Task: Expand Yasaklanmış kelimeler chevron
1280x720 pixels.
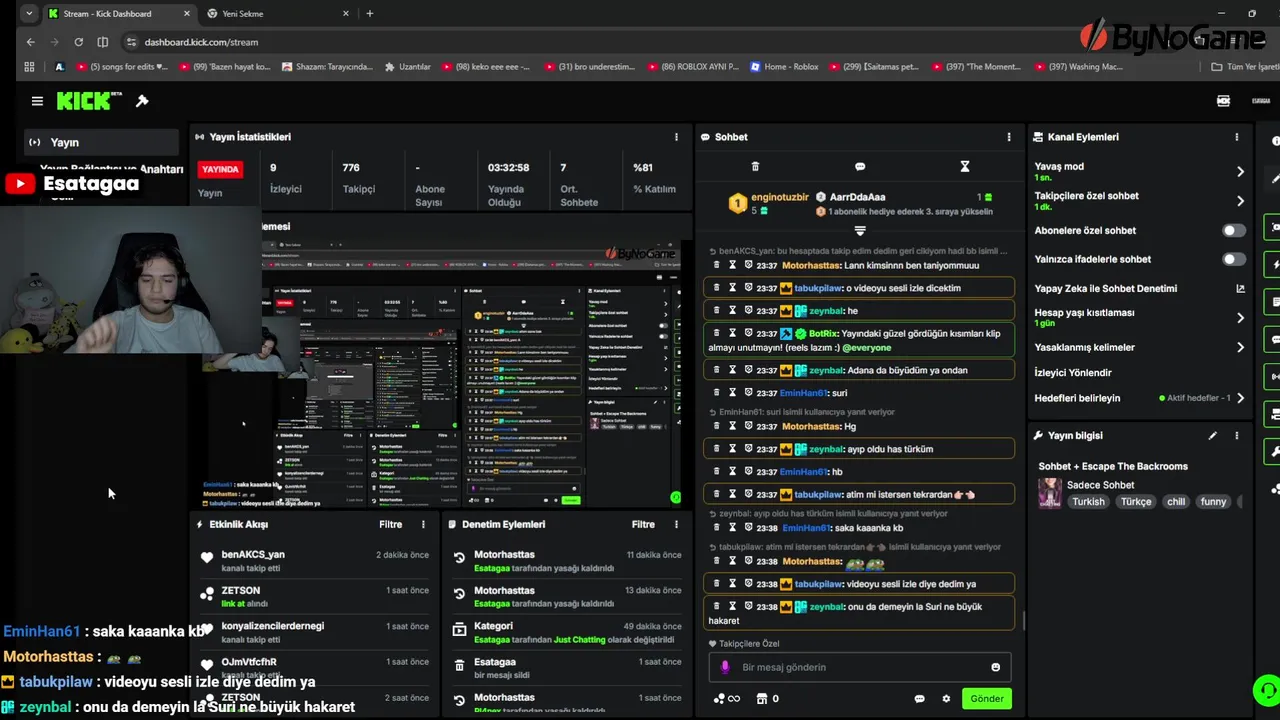Action: tap(1240, 347)
